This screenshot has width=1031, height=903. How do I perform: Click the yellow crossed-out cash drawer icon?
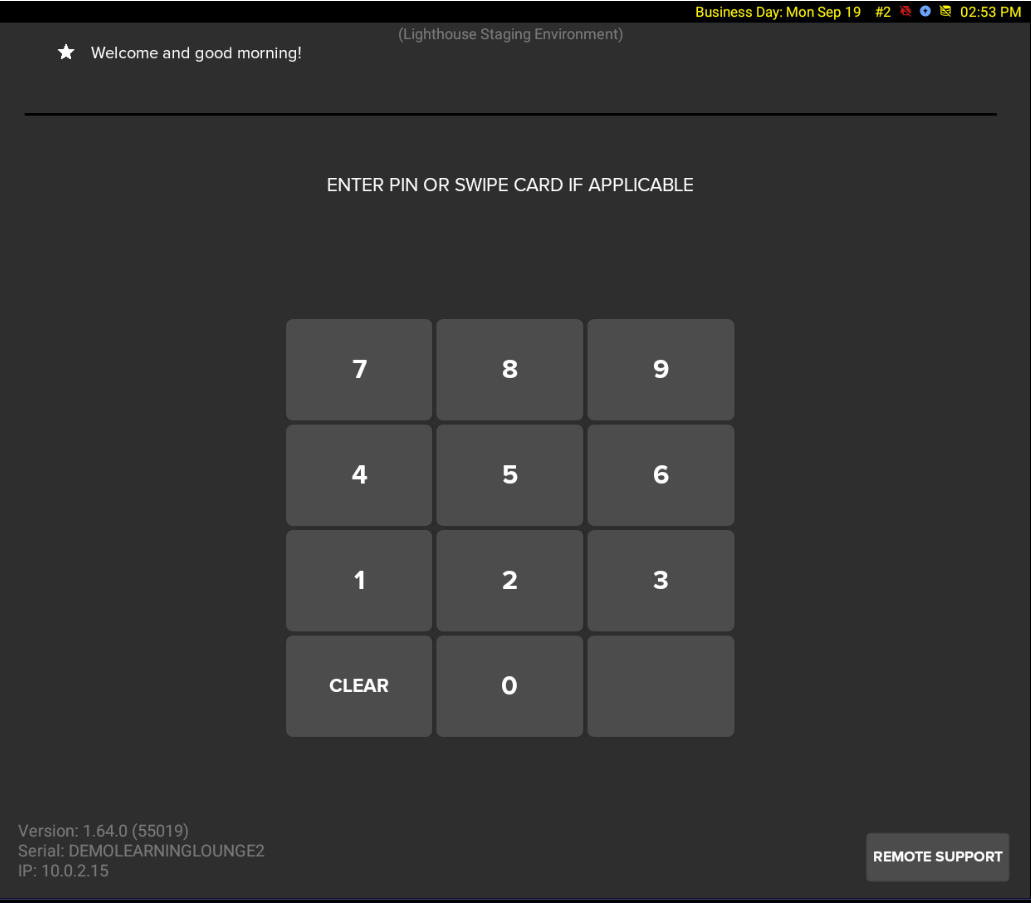click(x=945, y=11)
